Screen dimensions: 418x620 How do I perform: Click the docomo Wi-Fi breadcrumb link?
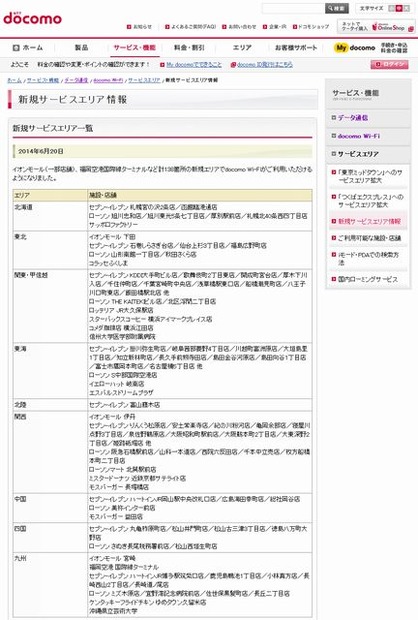pyautogui.click(x=108, y=80)
